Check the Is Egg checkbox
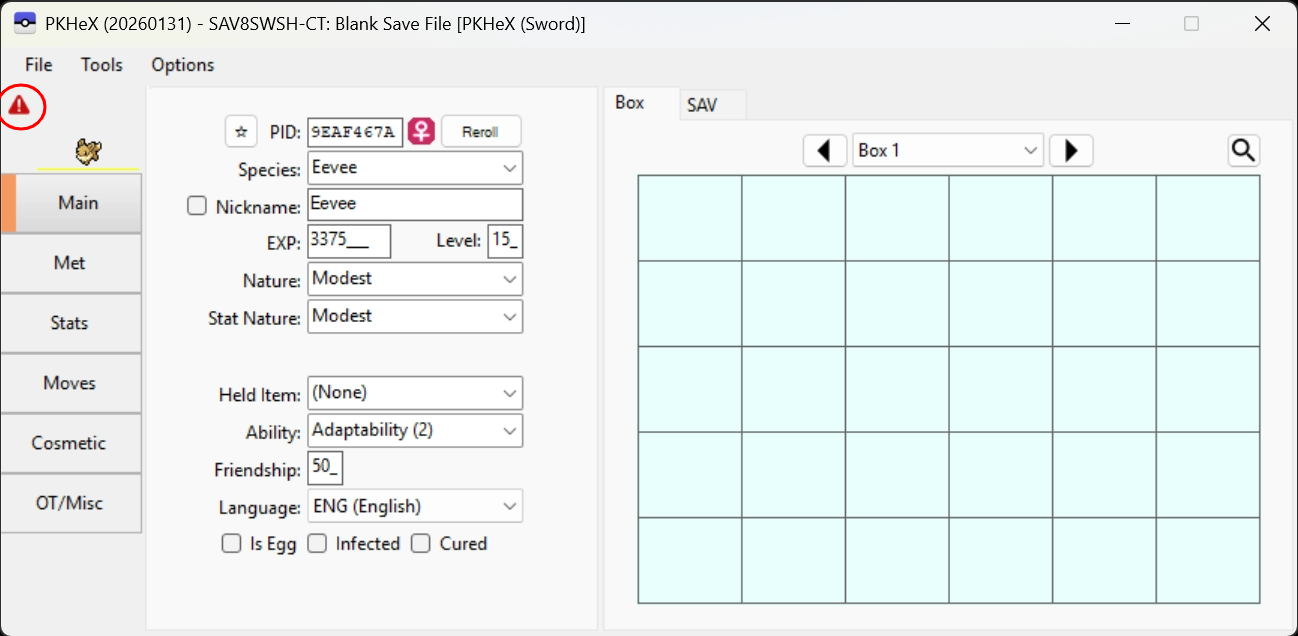 pyautogui.click(x=231, y=544)
